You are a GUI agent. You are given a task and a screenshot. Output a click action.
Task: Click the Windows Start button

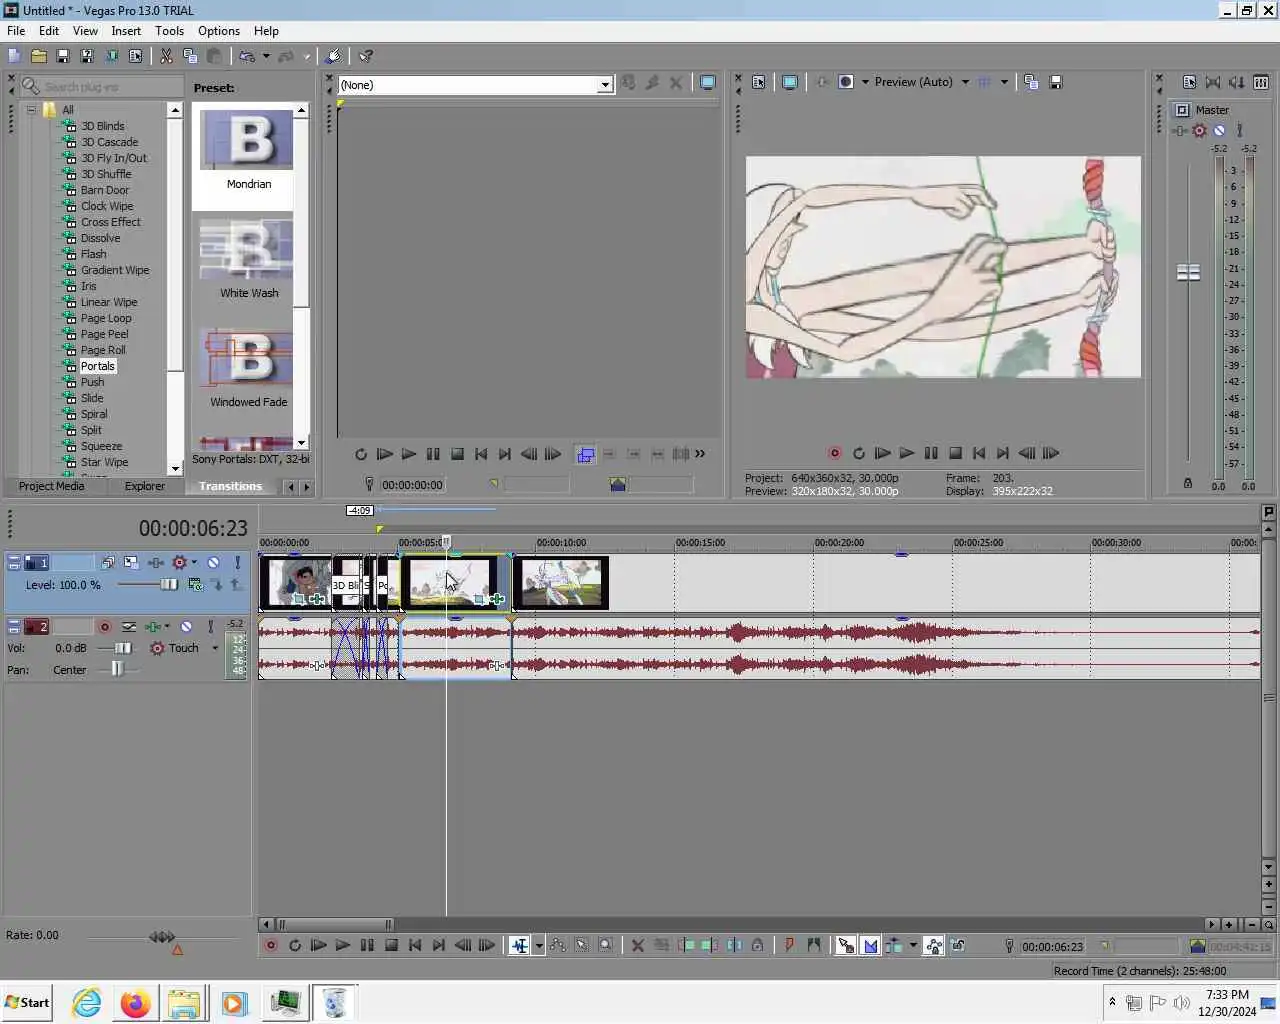(27, 1002)
